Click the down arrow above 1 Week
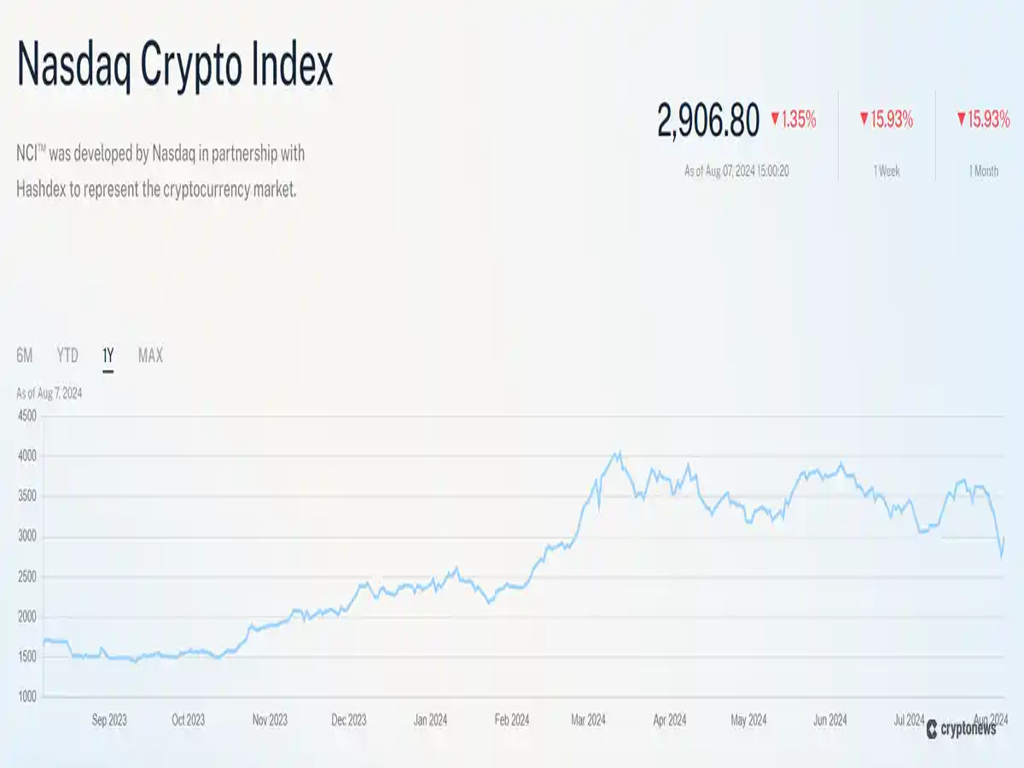 pyautogui.click(x=864, y=120)
